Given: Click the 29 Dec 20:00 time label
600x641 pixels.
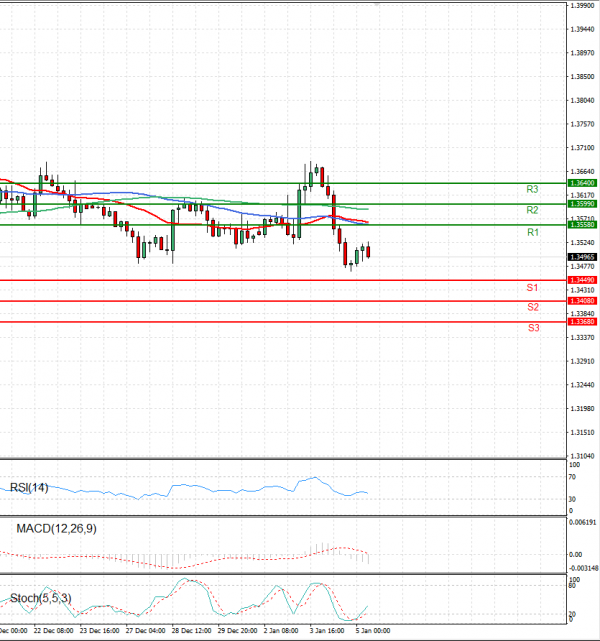Looking at the screenshot, I should [237, 630].
